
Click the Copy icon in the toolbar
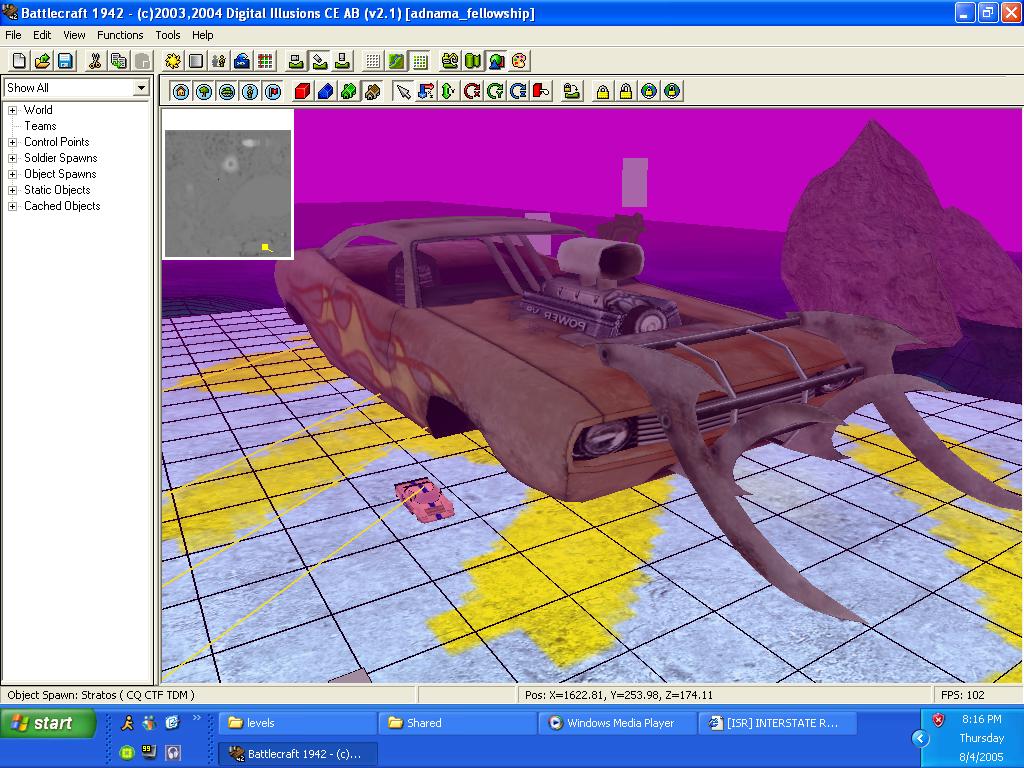click(x=118, y=61)
